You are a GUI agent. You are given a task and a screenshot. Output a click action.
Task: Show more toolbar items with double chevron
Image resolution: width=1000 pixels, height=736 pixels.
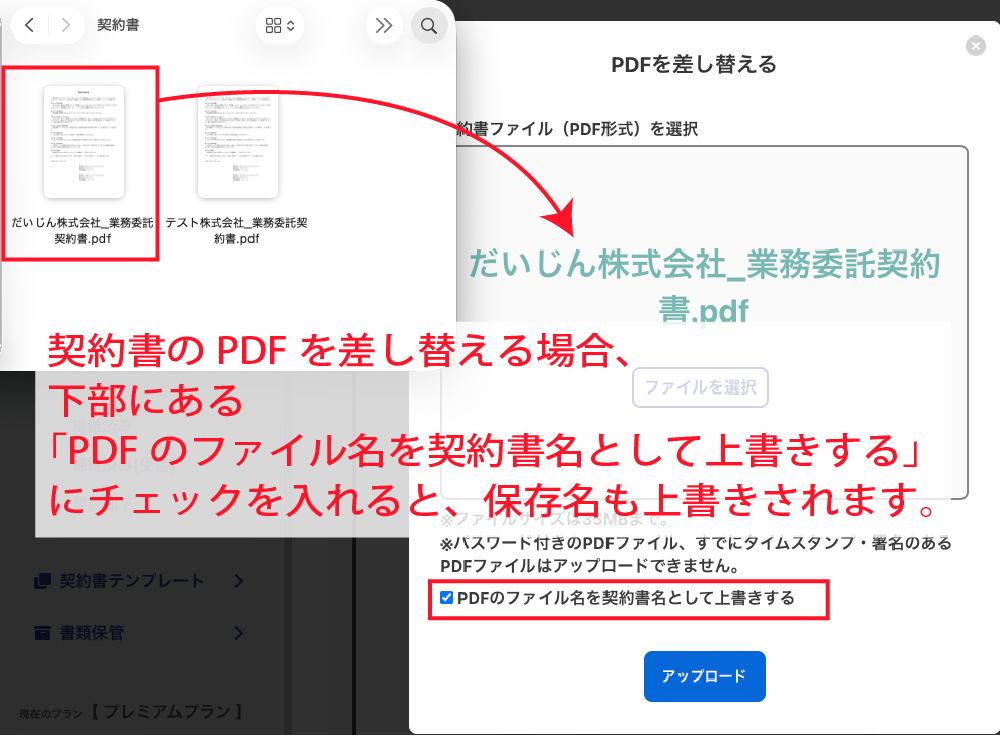pos(383,26)
